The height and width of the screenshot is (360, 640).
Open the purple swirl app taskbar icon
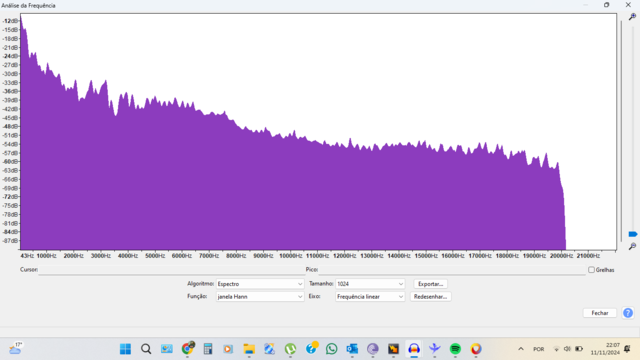click(x=373, y=349)
